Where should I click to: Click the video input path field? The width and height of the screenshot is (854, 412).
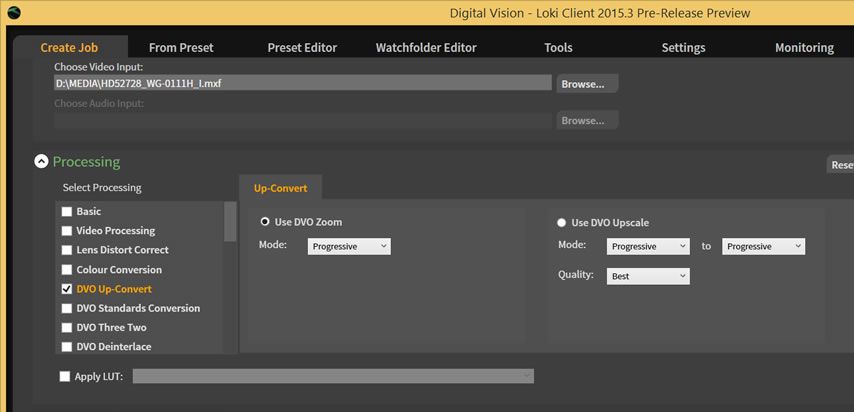tap(303, 83)
